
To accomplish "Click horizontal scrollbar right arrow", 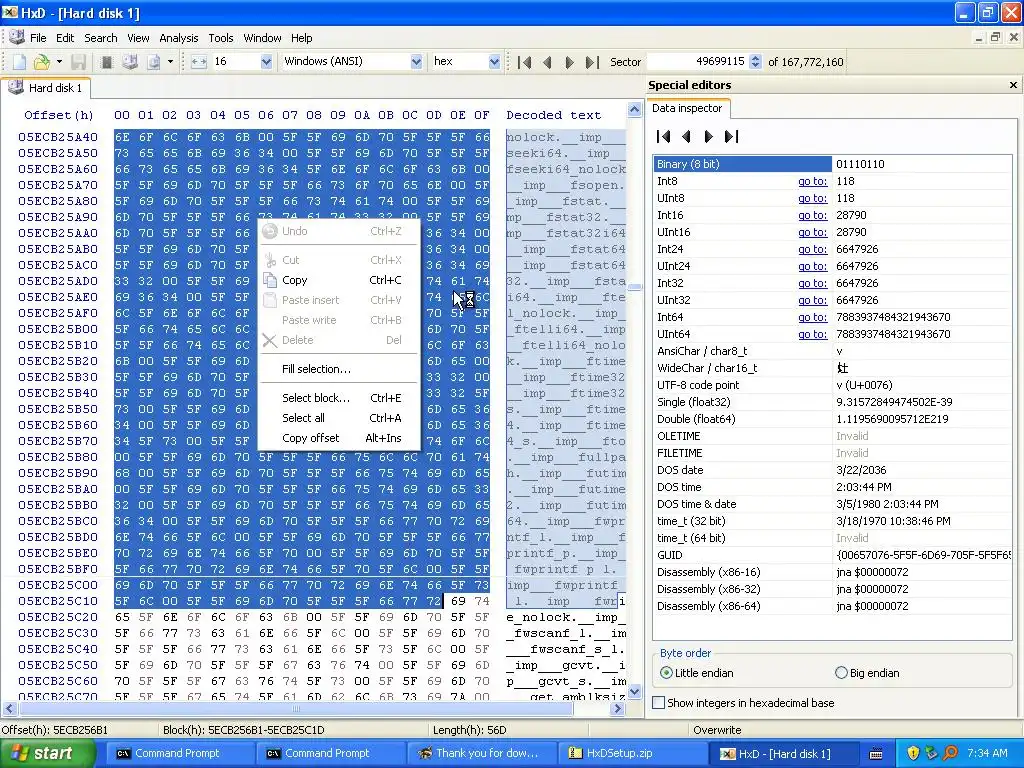I will (618, 709).
